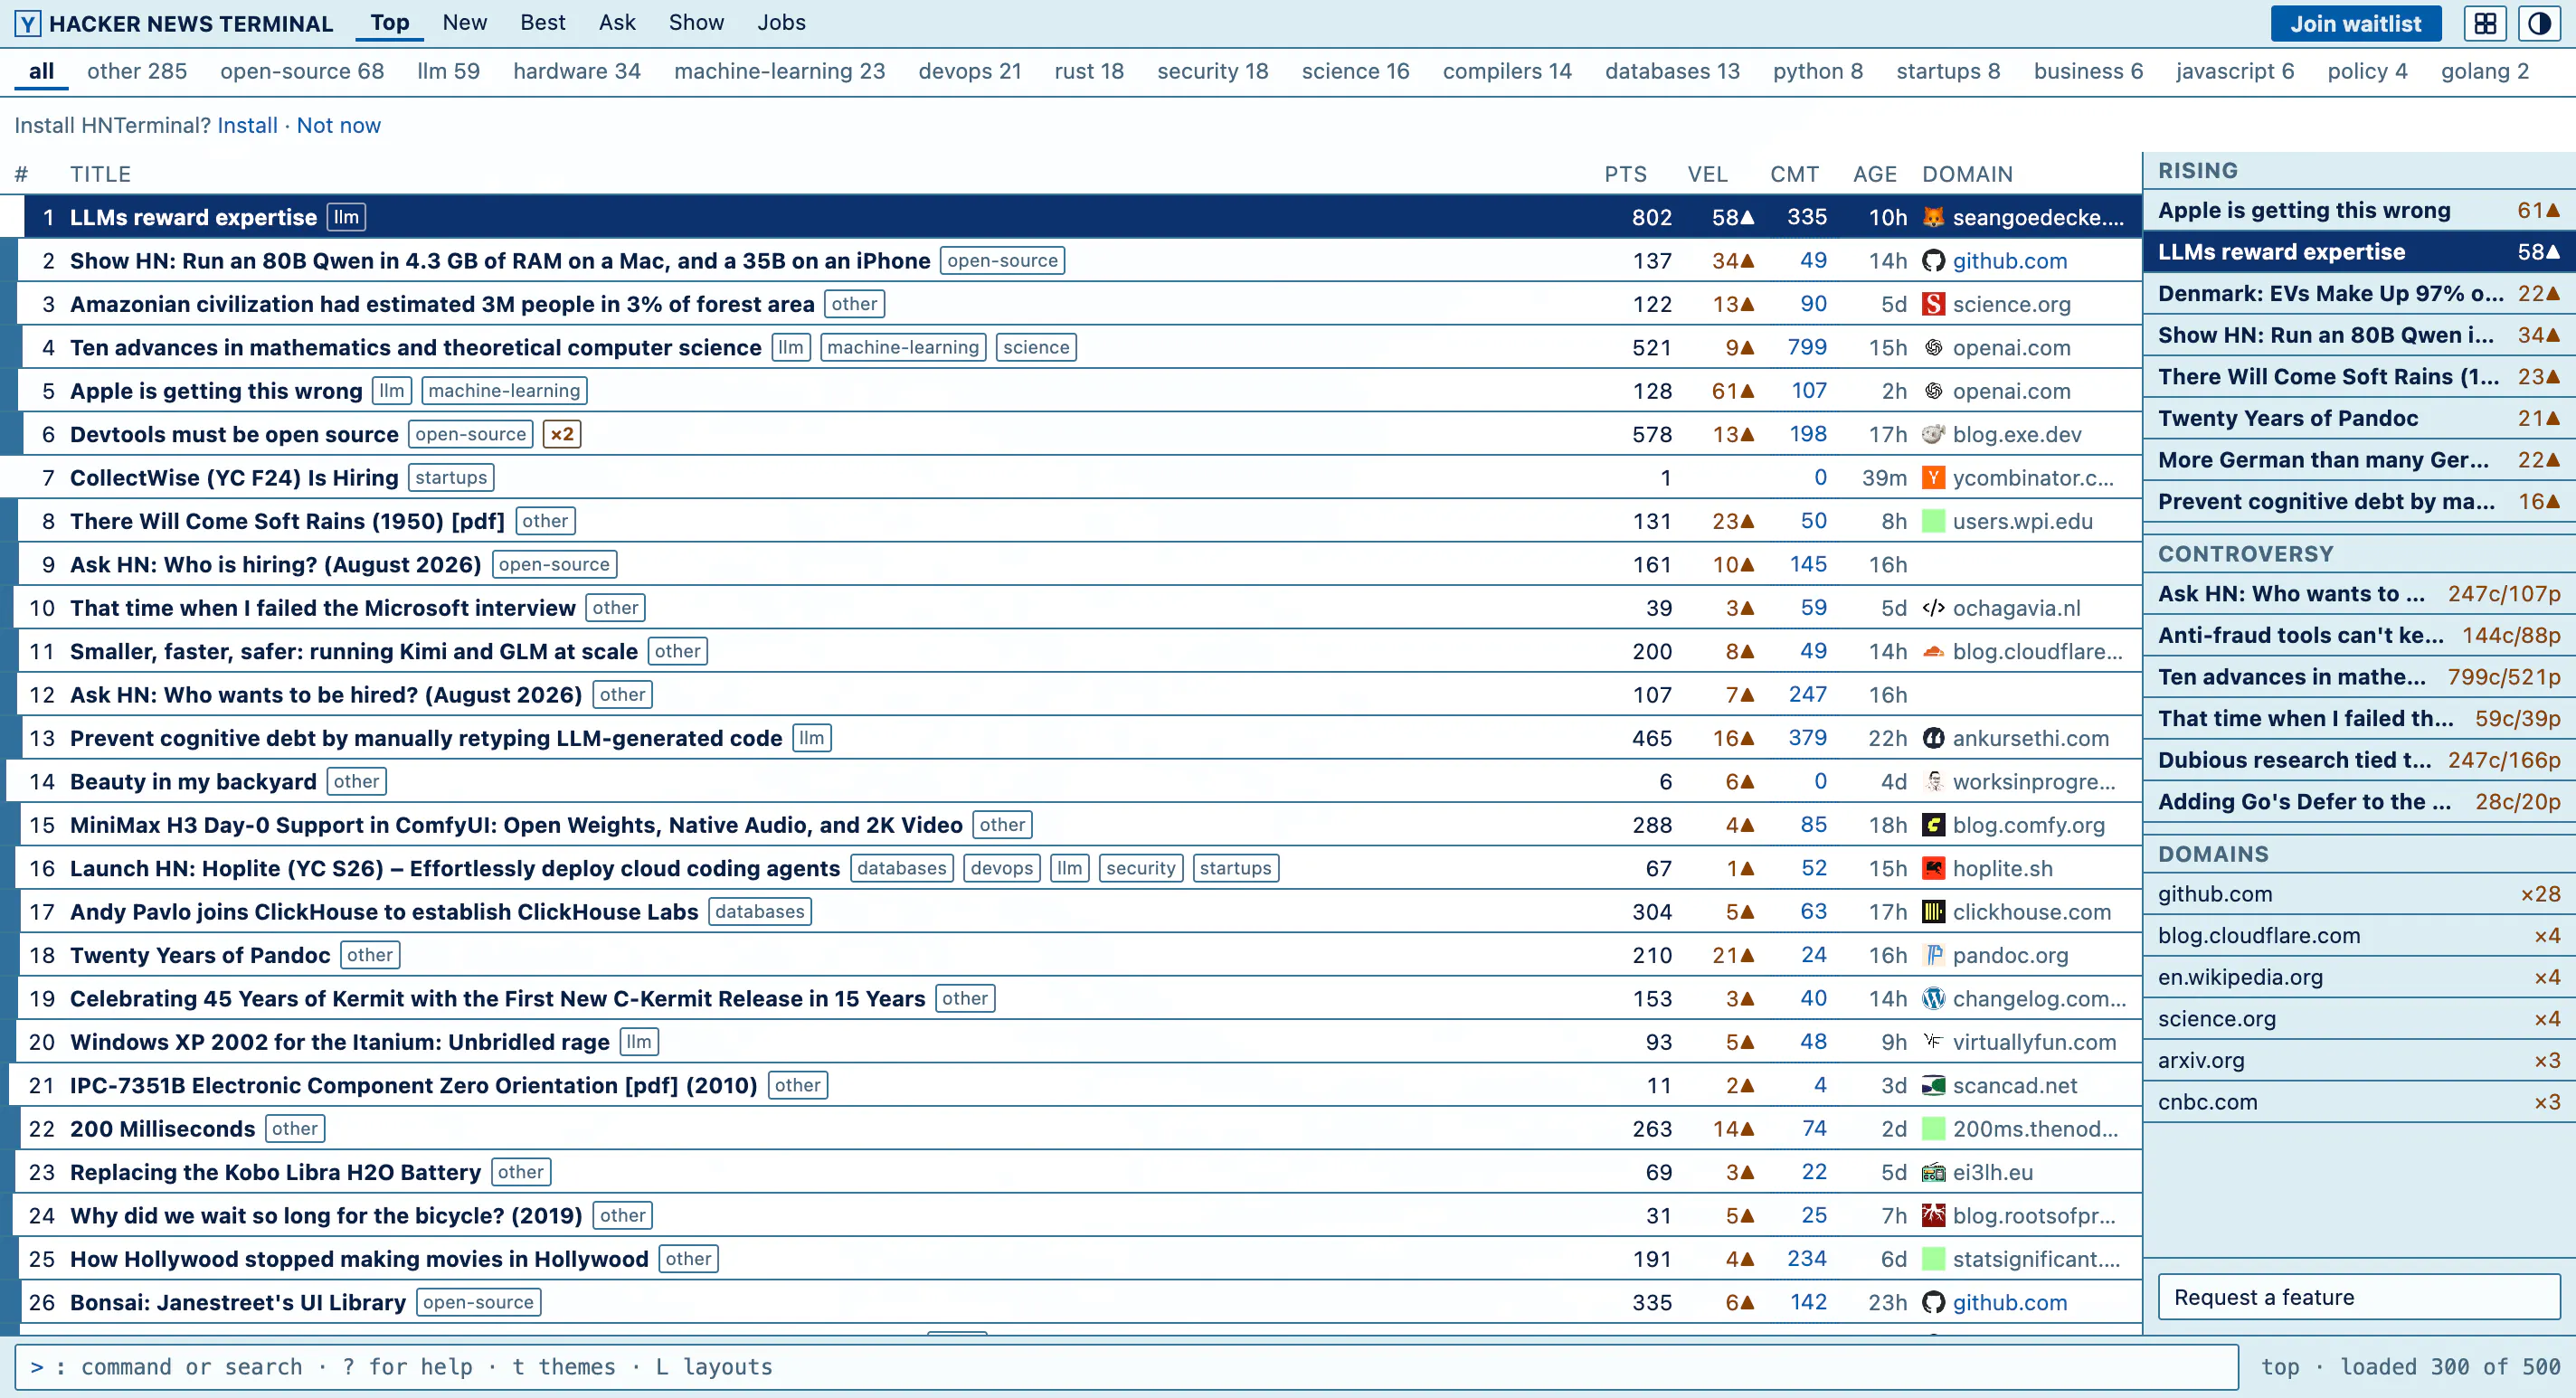Click the pandoc.org favicon
Viewport: 2576px width, 1398px height.
(1933, 955)
